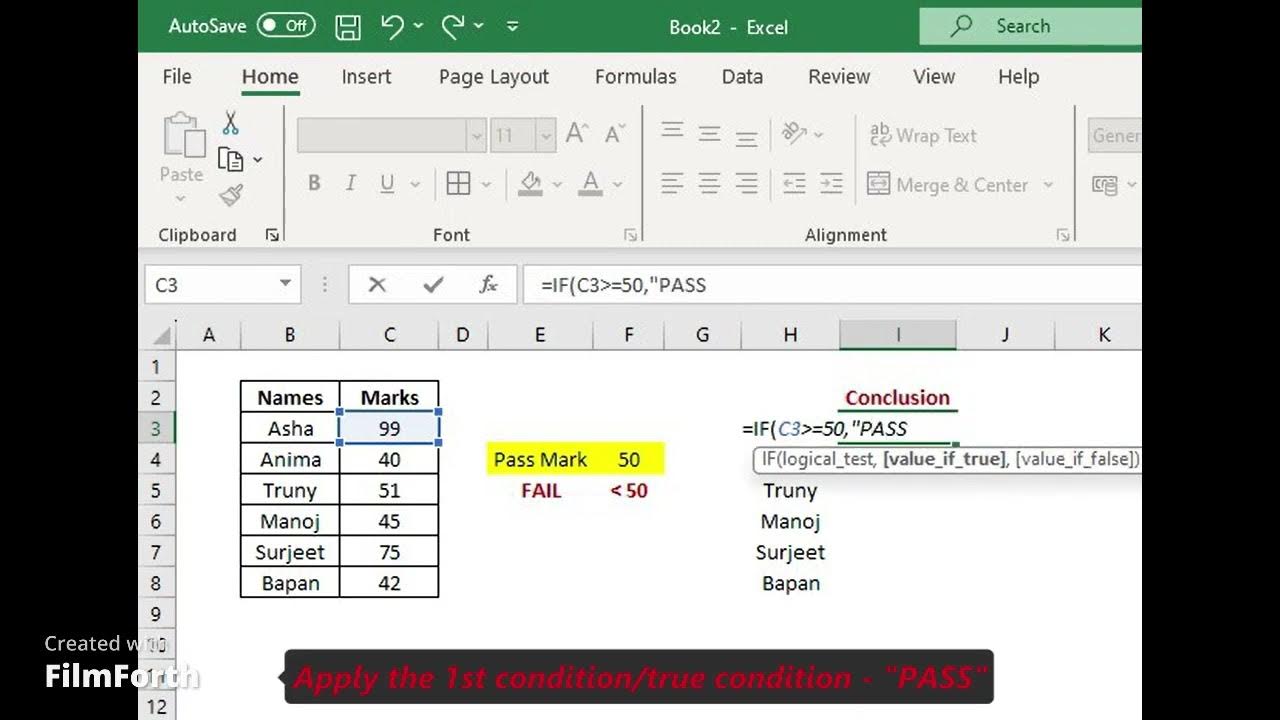The image size is (1280, 720).
Task: Cancel the formula with the X button
Action: 377,285
